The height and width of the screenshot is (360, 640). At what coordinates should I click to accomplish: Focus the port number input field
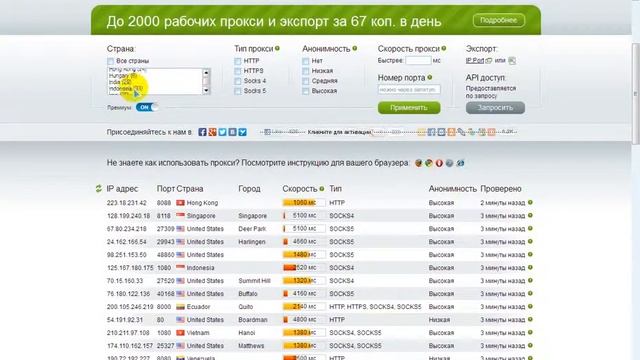click(409, 89)
